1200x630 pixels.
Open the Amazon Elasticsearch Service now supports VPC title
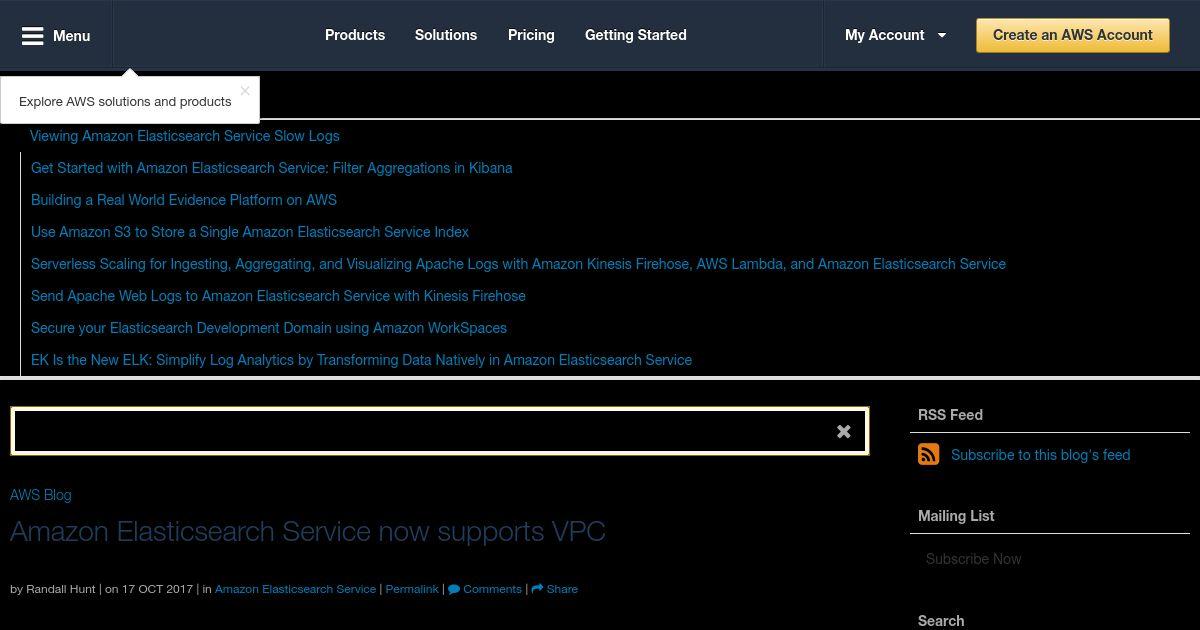click(308, 531)
